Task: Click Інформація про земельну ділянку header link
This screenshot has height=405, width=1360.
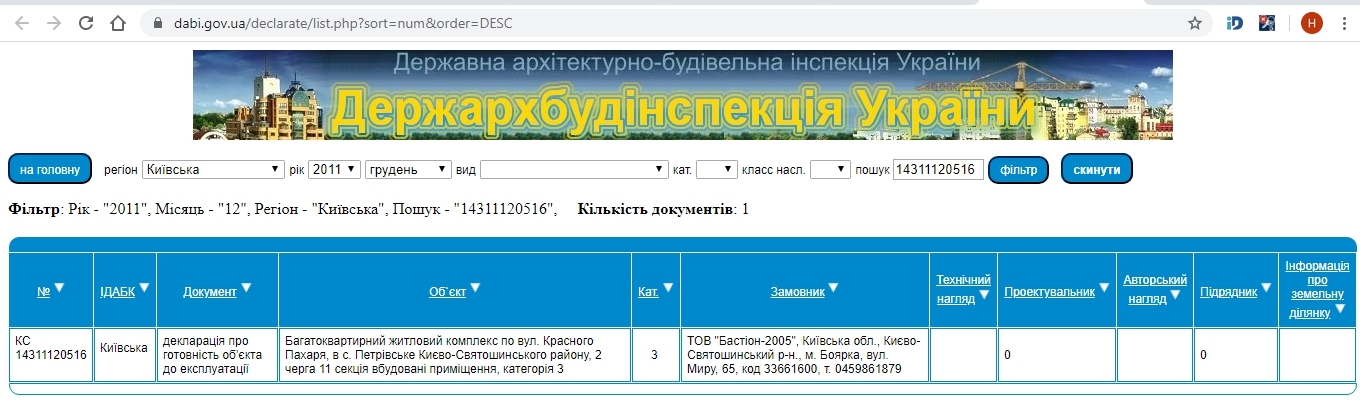Action: pyautogui.click(x=1317, y=289)
